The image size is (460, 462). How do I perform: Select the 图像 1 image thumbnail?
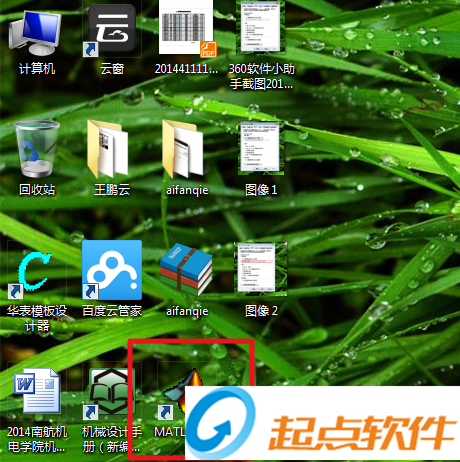click(x=261, y=148)
